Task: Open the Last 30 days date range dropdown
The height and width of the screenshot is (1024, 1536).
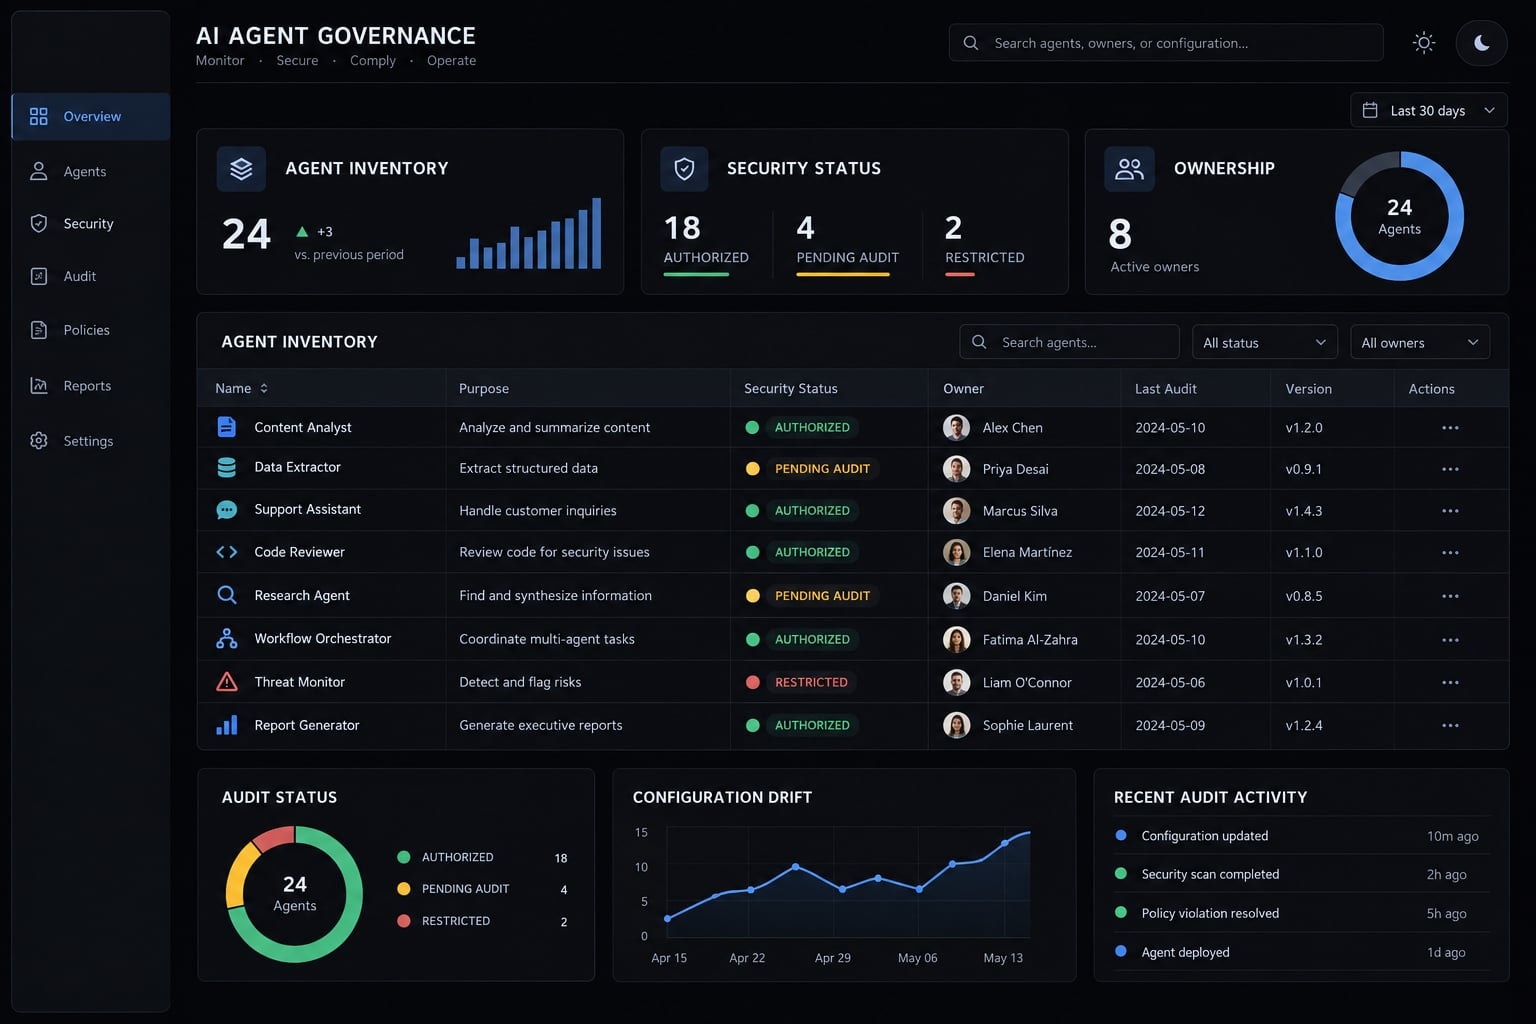Action: point(1428,110)
